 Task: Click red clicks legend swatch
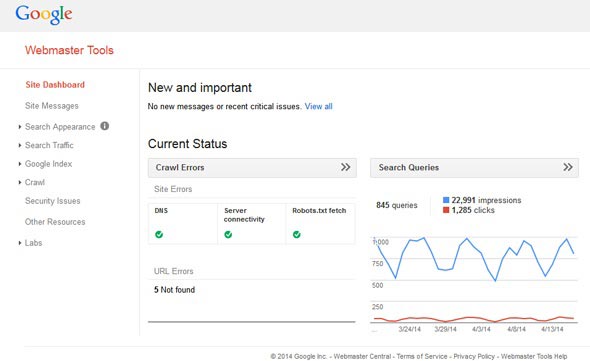(x=446, y=210)
